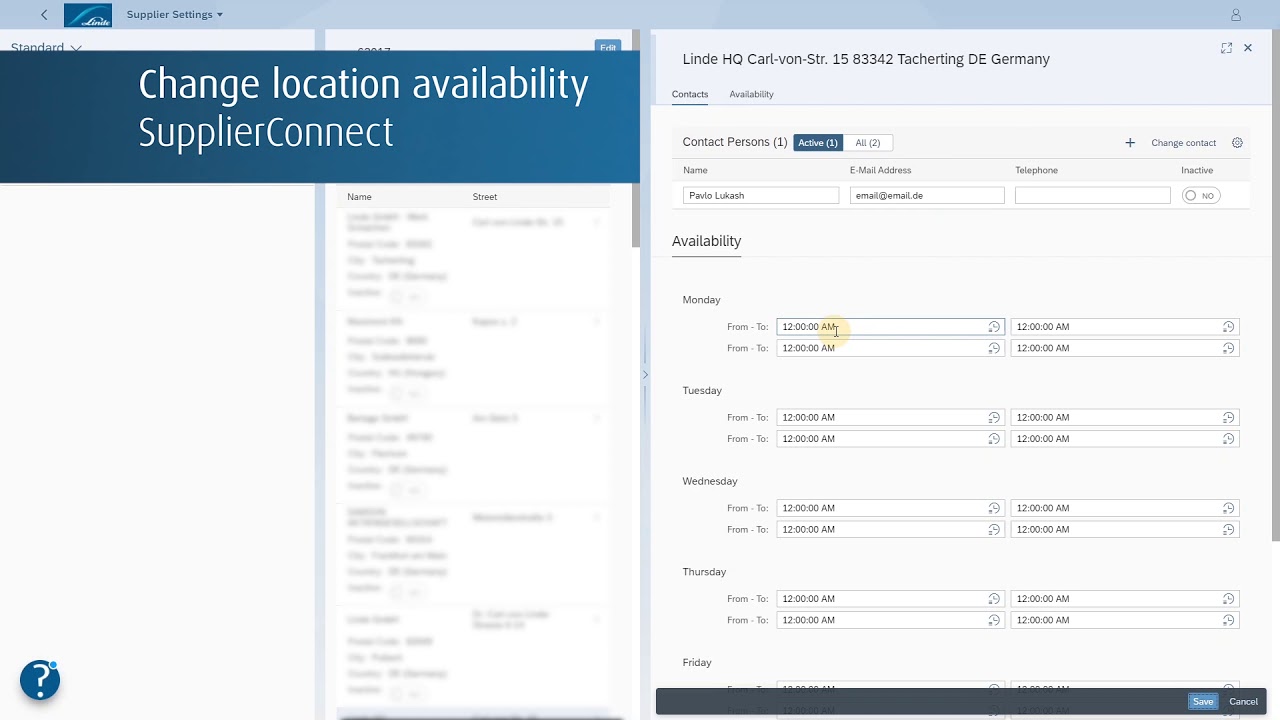Click the back arrow in header
This screenshot has width=1280, height=720.
pos(44,15)
